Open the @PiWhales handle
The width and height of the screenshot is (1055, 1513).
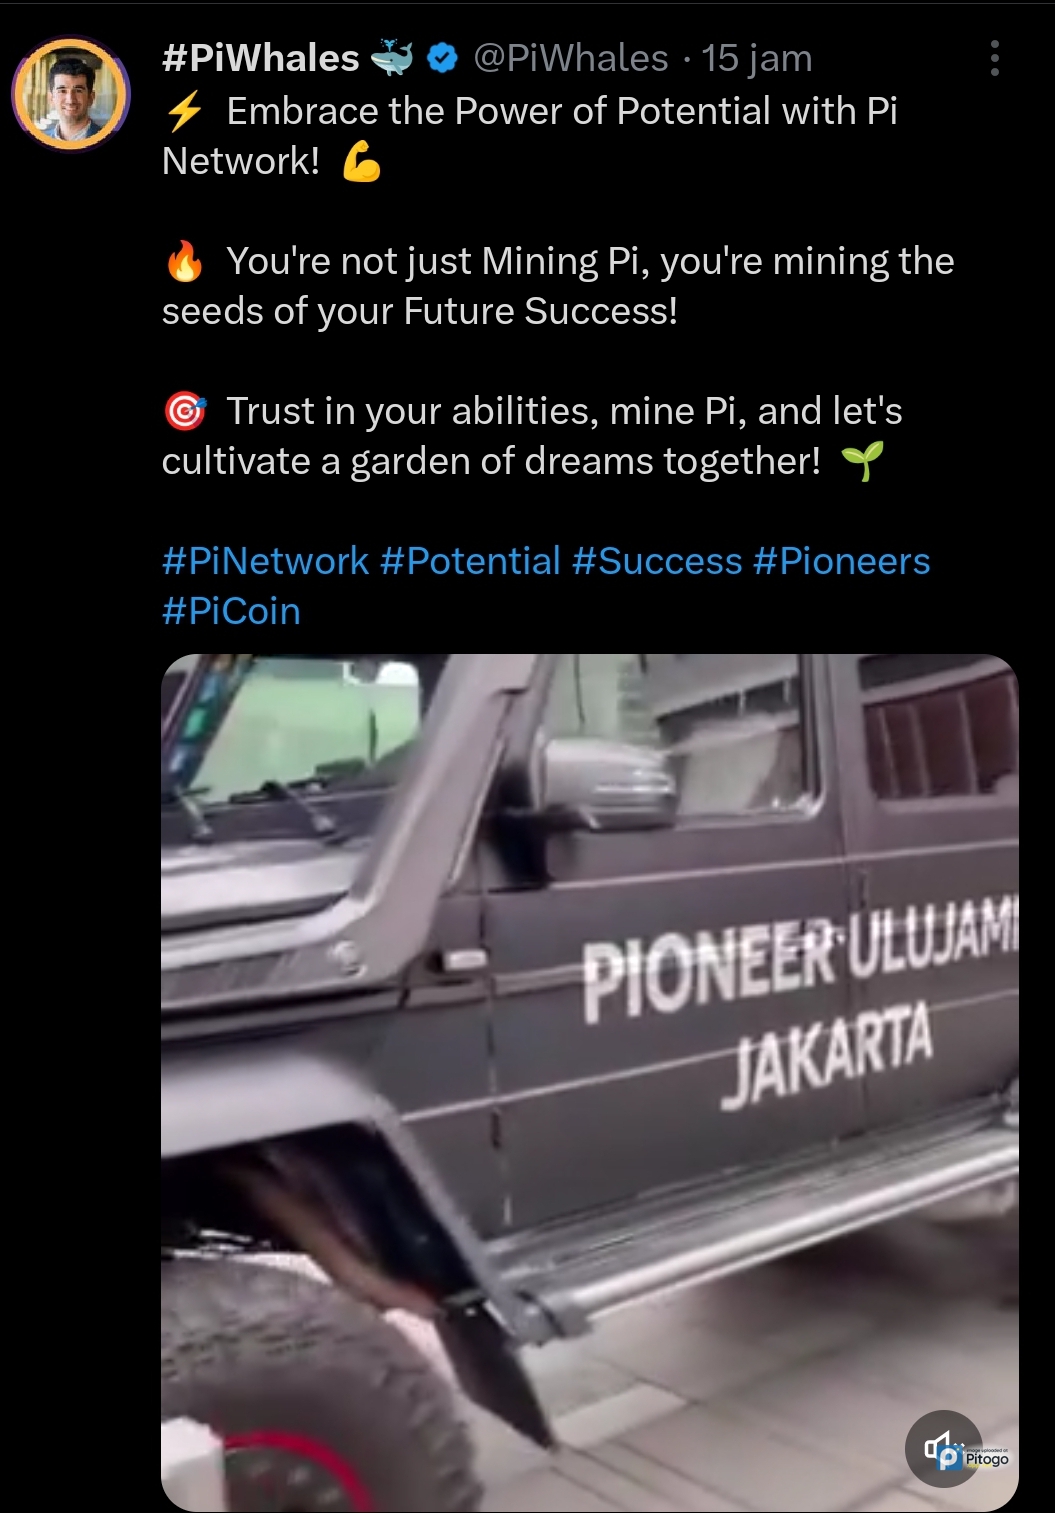click(571, 58)
